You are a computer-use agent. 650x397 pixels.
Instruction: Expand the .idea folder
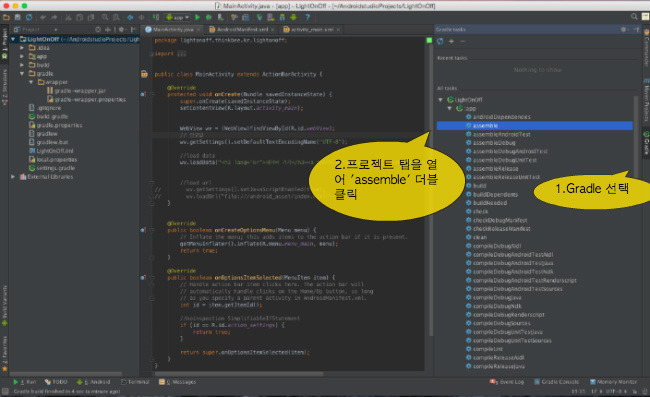tap(22, 48)
